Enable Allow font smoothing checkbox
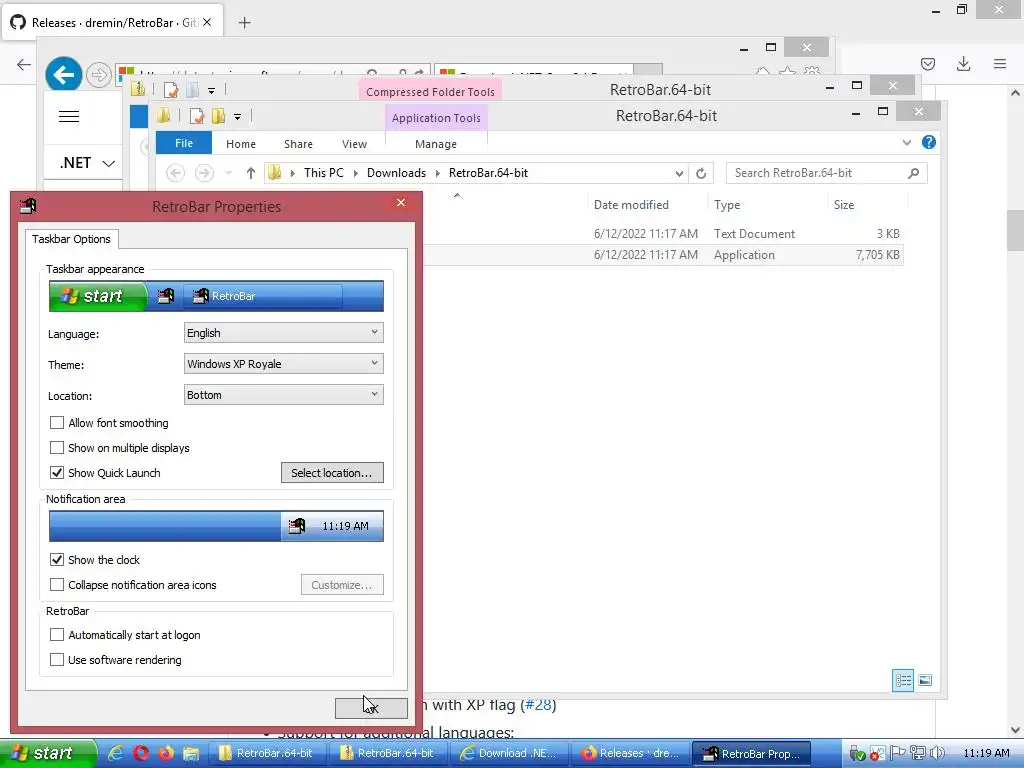This screenshot has width=1024, height=768. (x=57, y=423)
